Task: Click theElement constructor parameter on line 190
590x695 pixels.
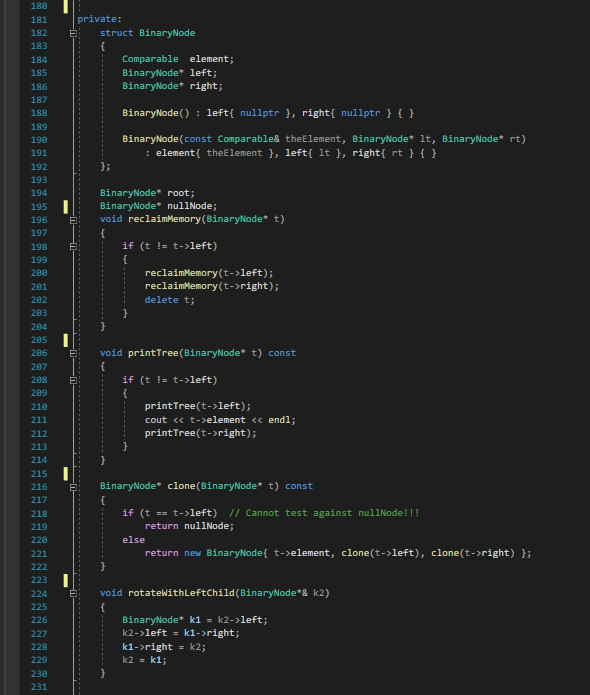Action: click(x=313, y=139)
